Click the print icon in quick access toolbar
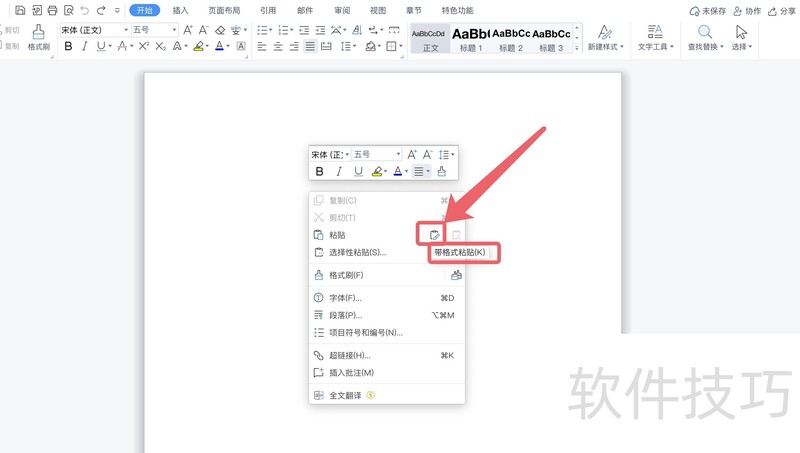This screenshot has width=800, height=453. click(x=52, y=10)
